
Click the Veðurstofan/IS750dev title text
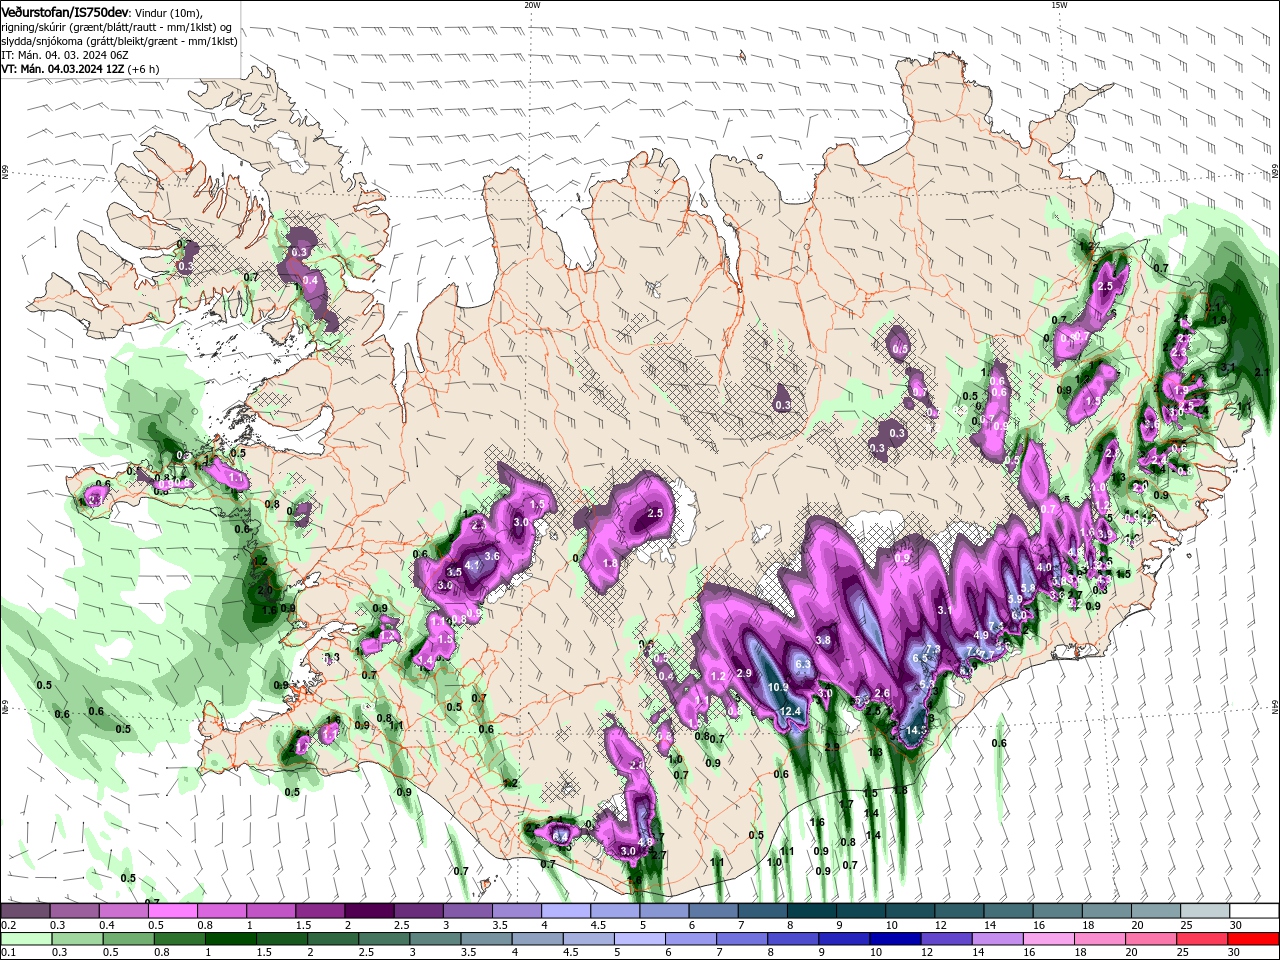point(66,11)
